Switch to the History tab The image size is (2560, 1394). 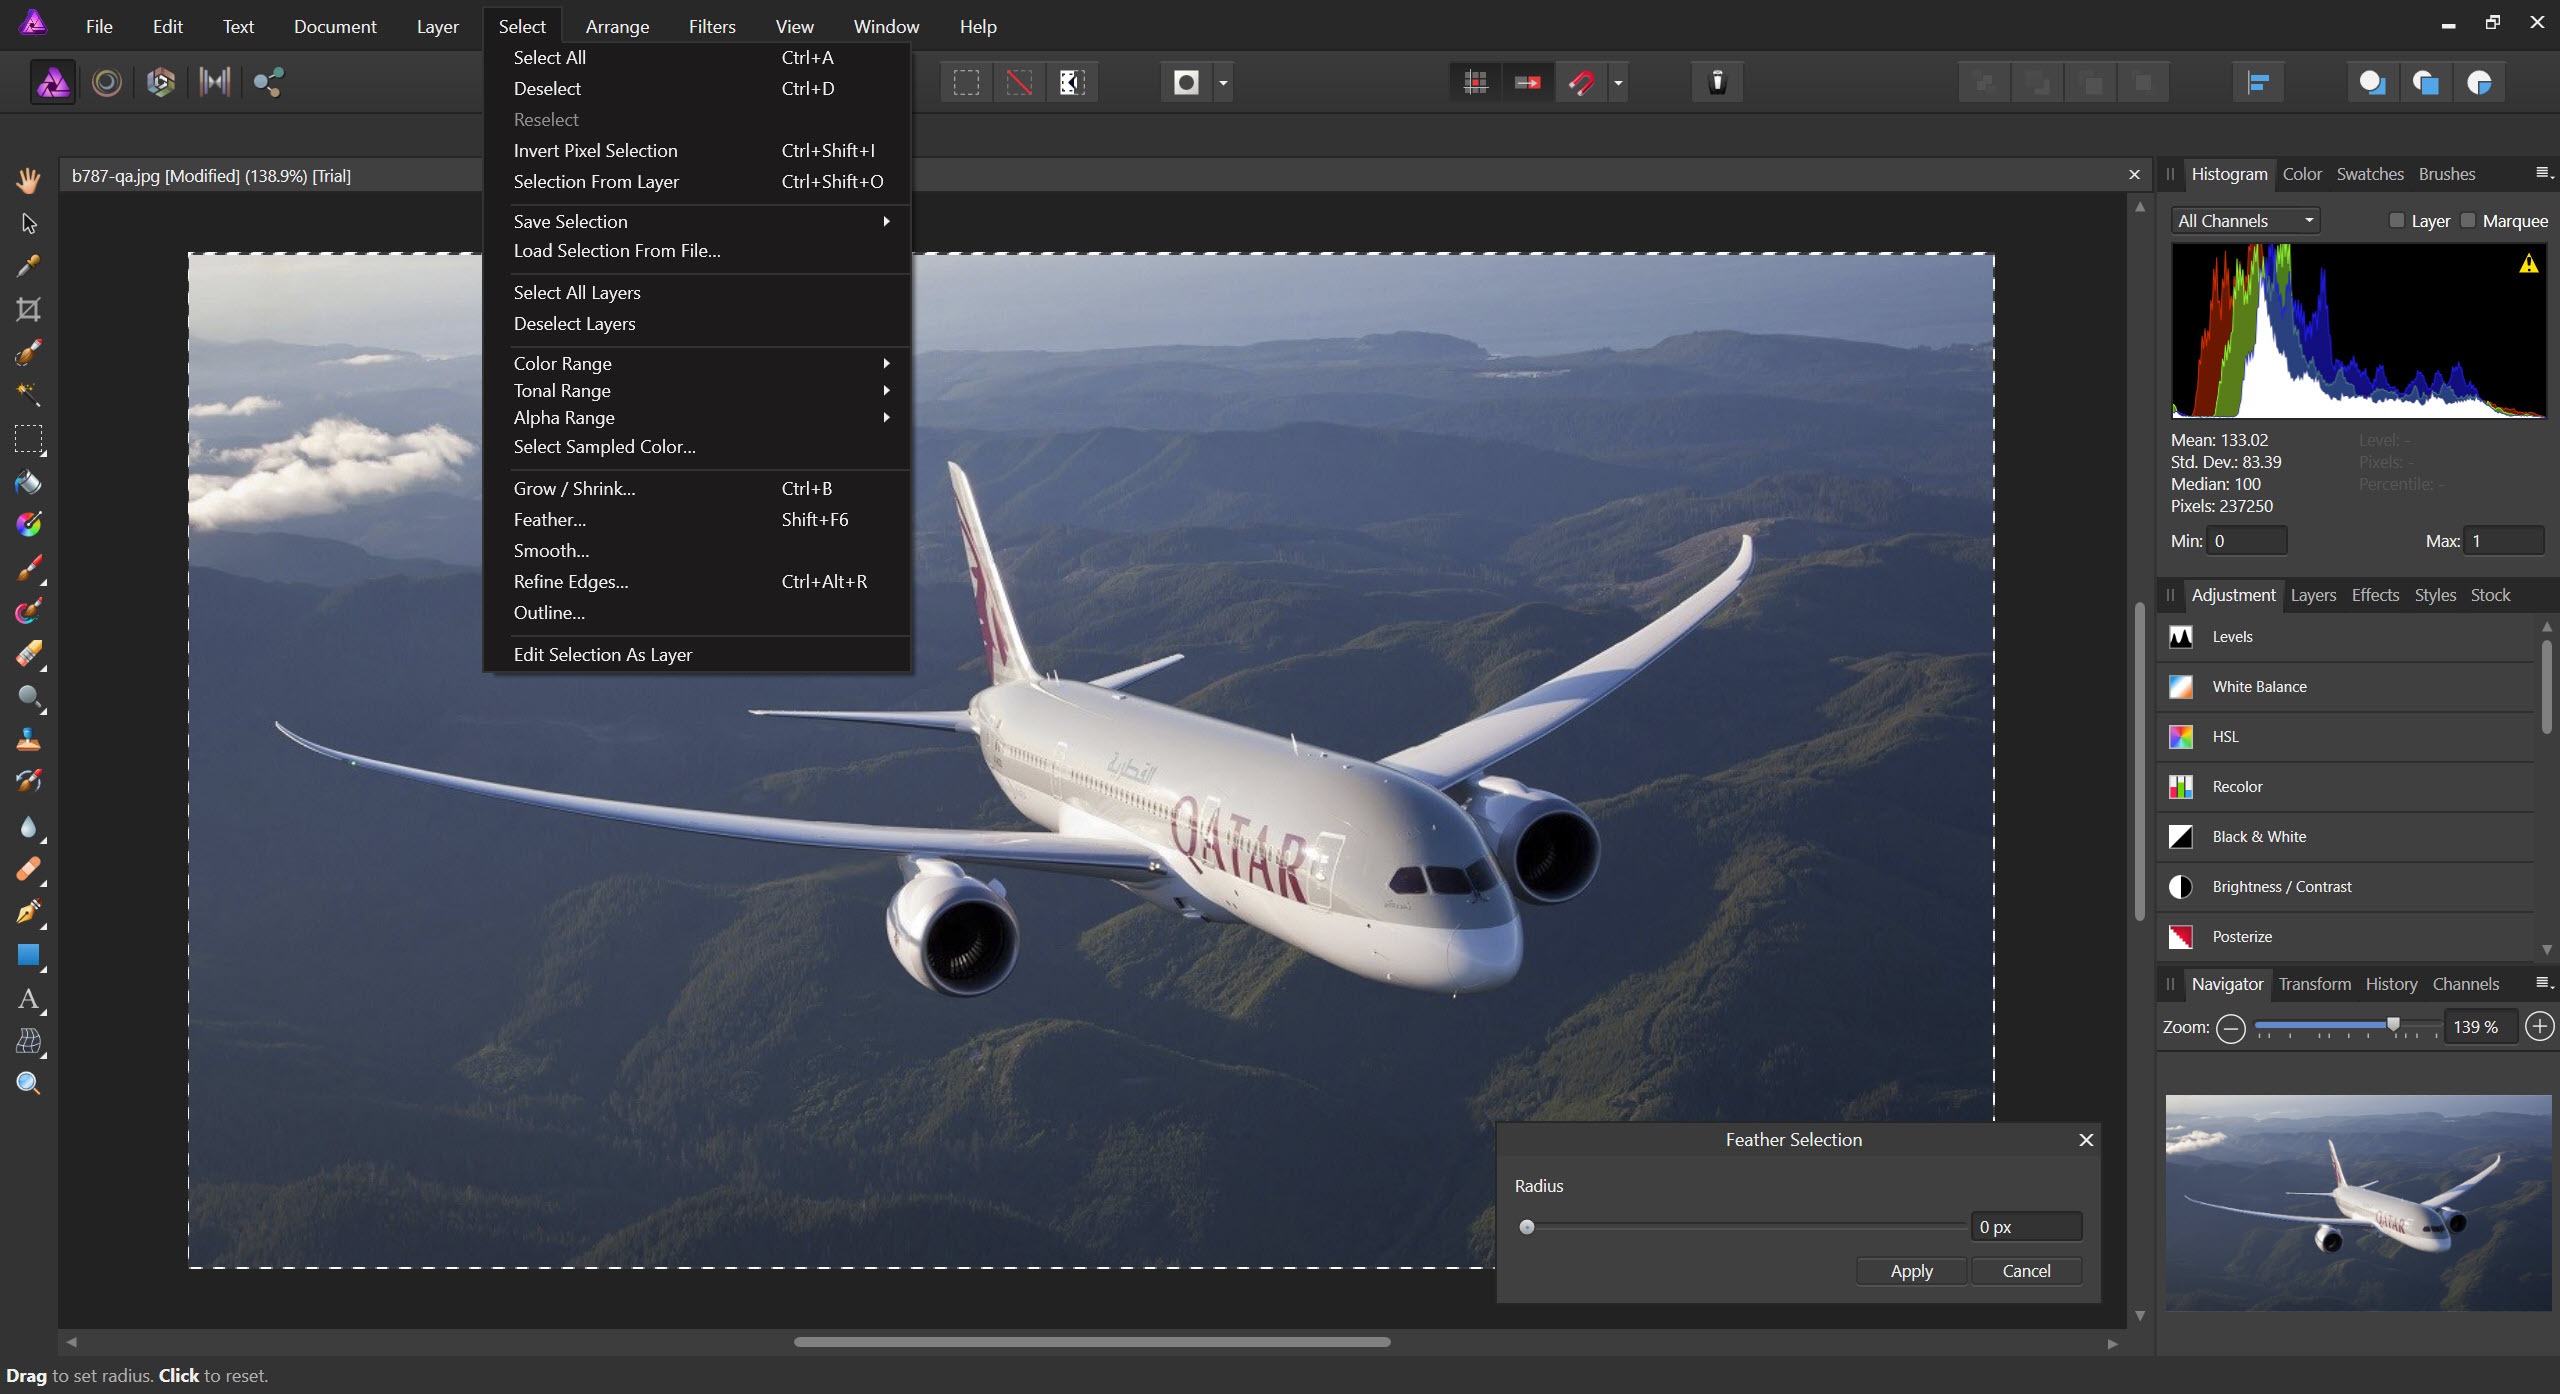2391,984
